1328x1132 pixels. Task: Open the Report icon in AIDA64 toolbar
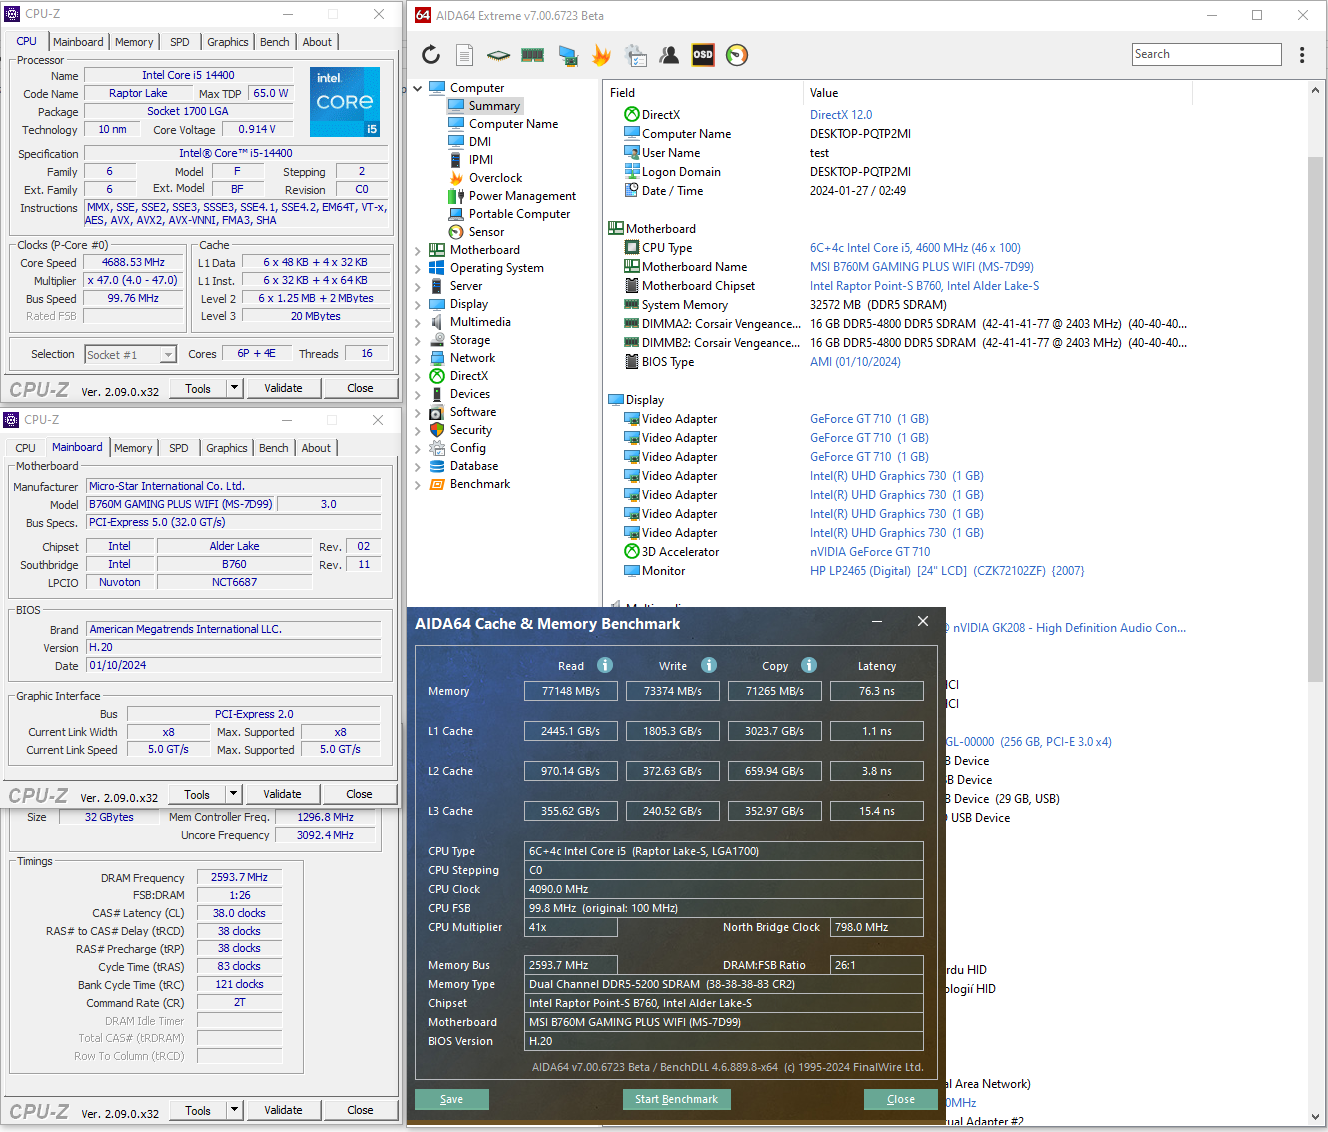pyautogui.click(x=464, y=55)
